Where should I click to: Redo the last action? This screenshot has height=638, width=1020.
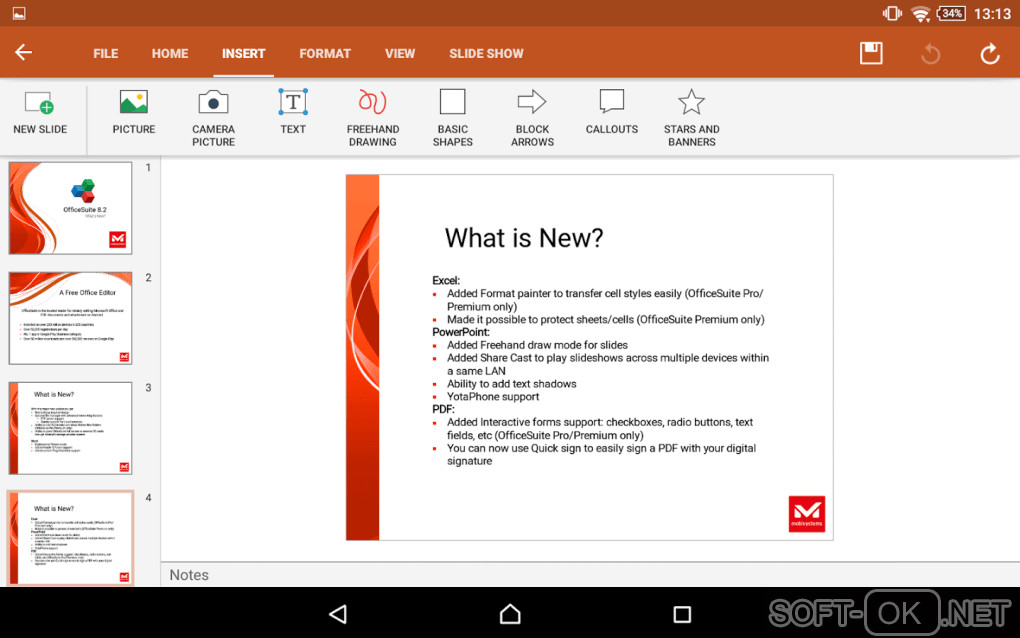coord(989,53)
